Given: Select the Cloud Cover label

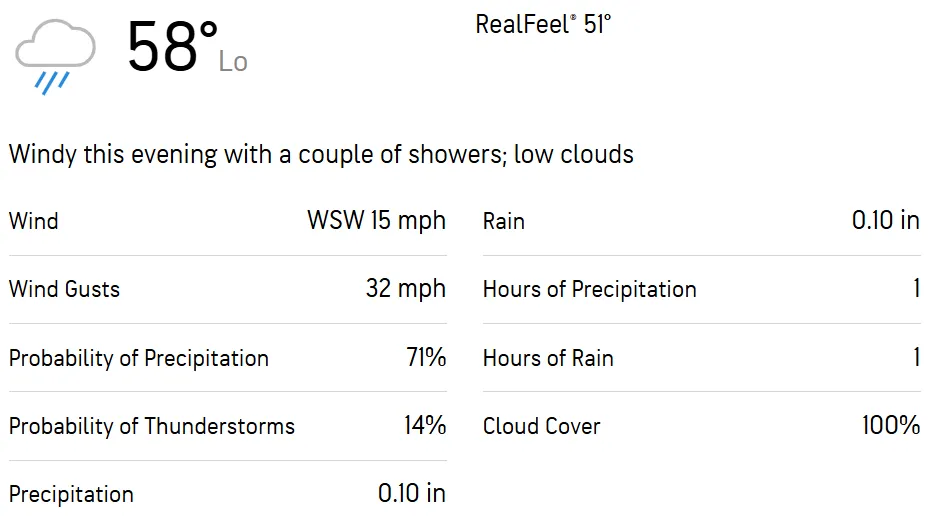Looking at the screenshot, I should 542,426.
